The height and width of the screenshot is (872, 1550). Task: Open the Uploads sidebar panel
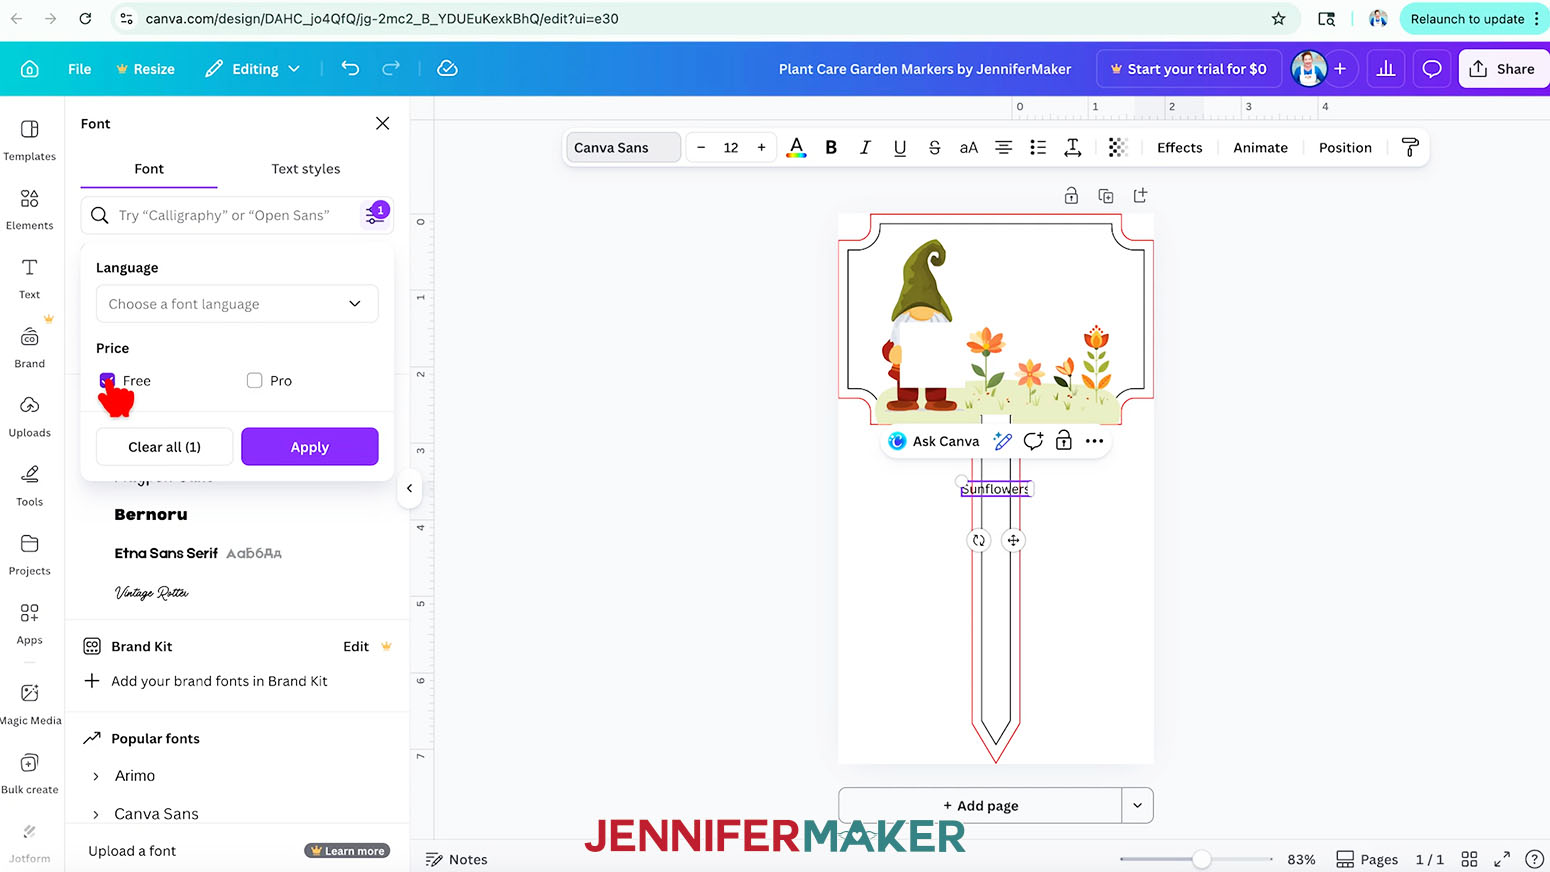30,416
